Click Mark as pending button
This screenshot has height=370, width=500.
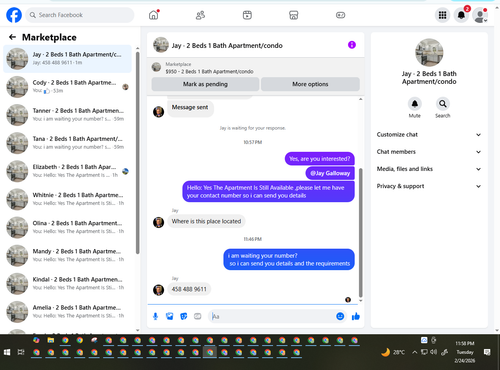(205, 84)
